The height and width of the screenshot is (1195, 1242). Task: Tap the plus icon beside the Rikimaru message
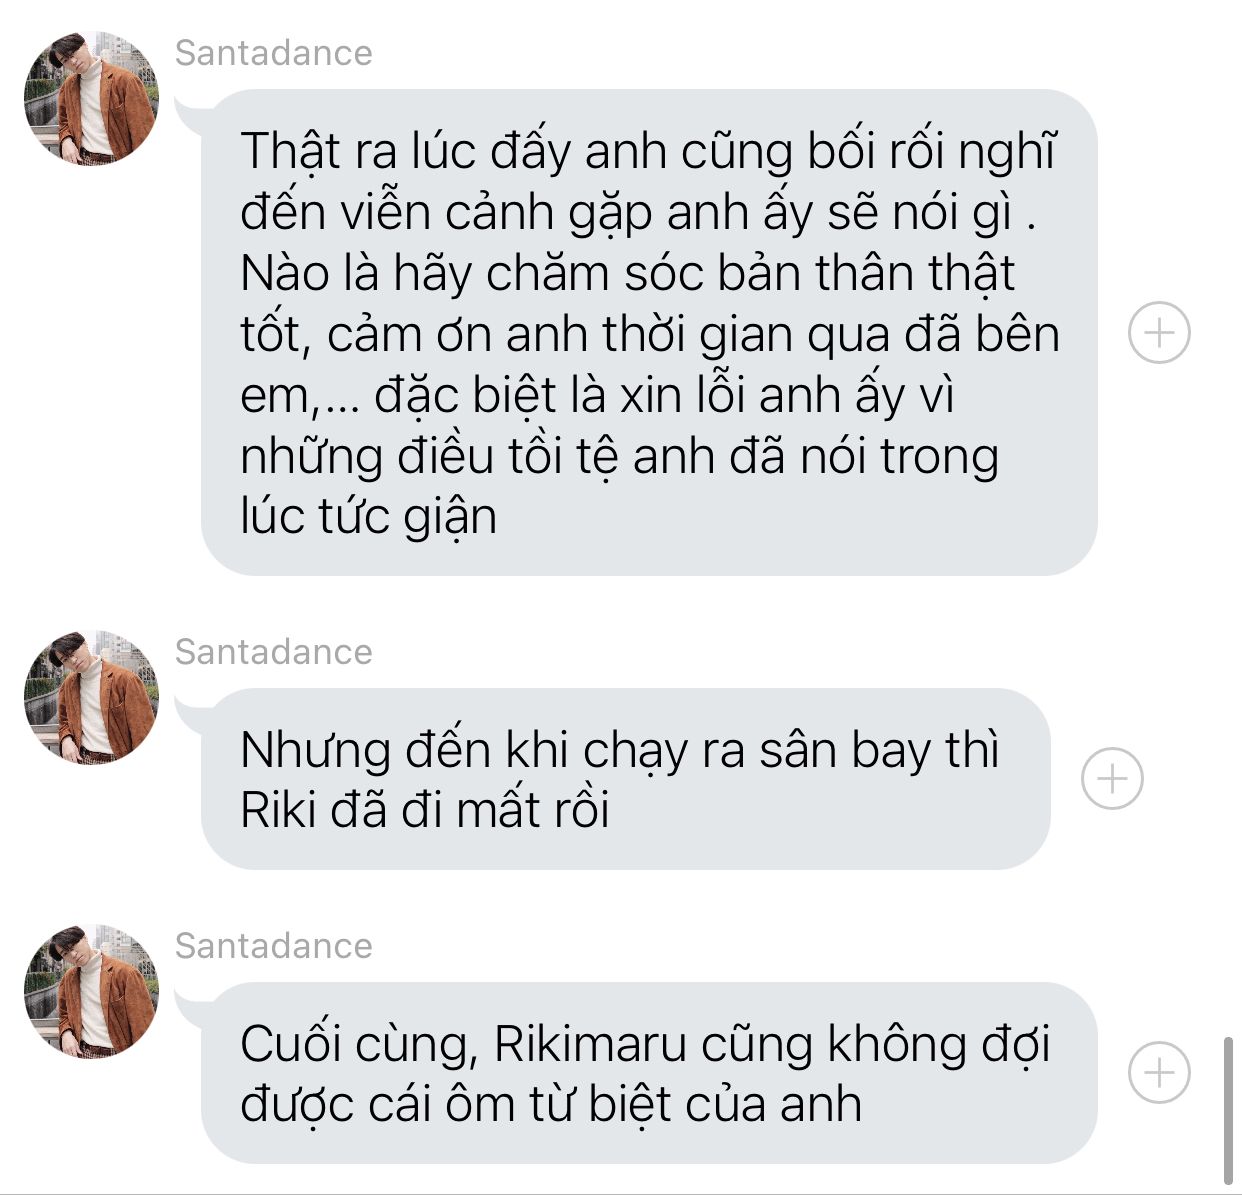[x=1159, y=1072]
